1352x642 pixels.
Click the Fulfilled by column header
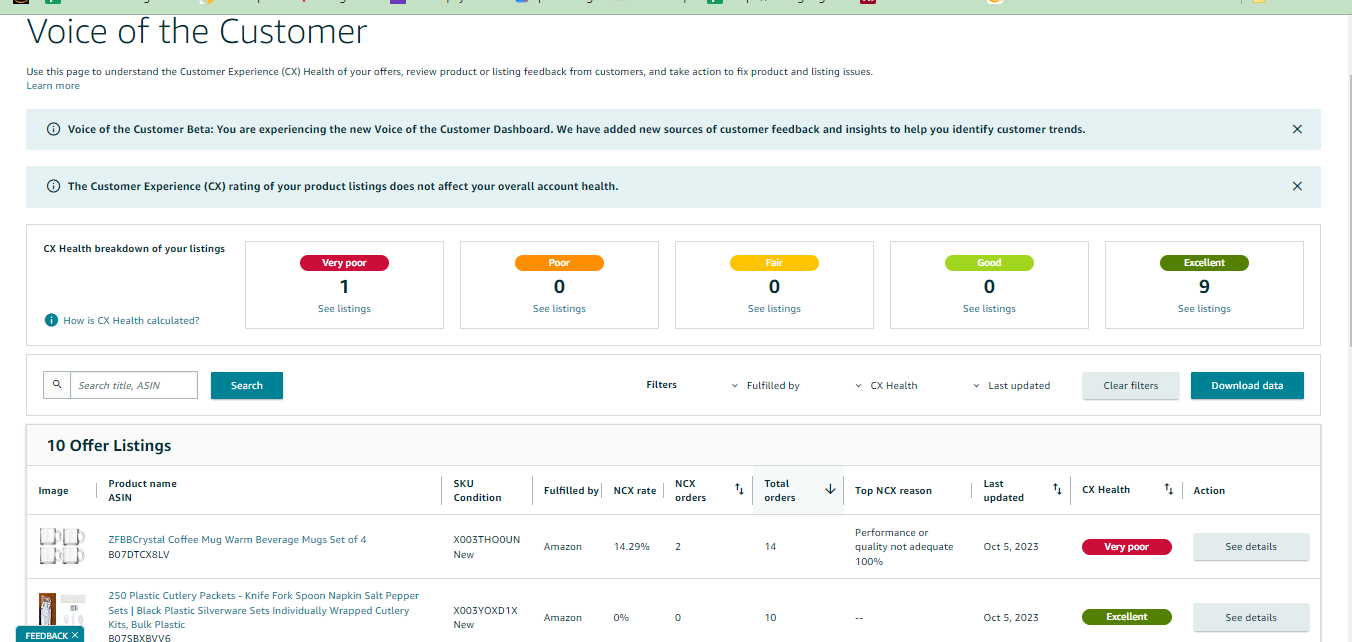pyautogui.click(x=571, y=490)
